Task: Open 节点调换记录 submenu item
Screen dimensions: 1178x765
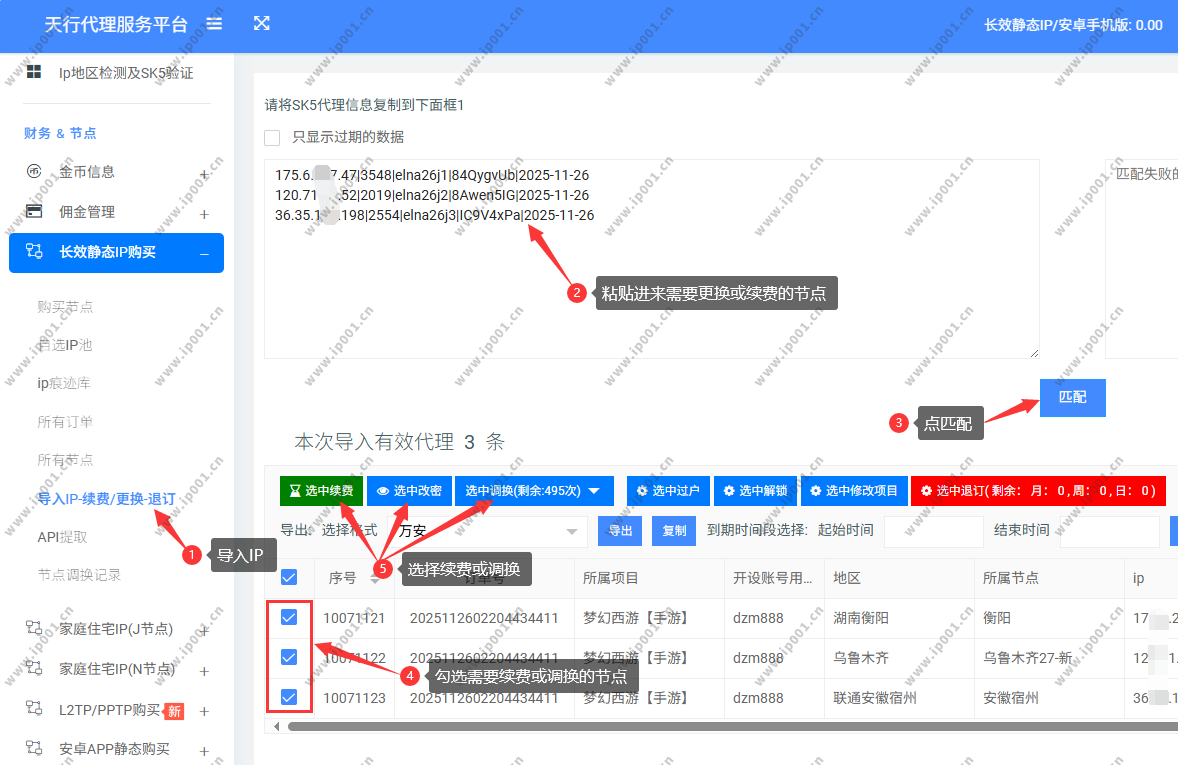Action: (x=79, y=575)
